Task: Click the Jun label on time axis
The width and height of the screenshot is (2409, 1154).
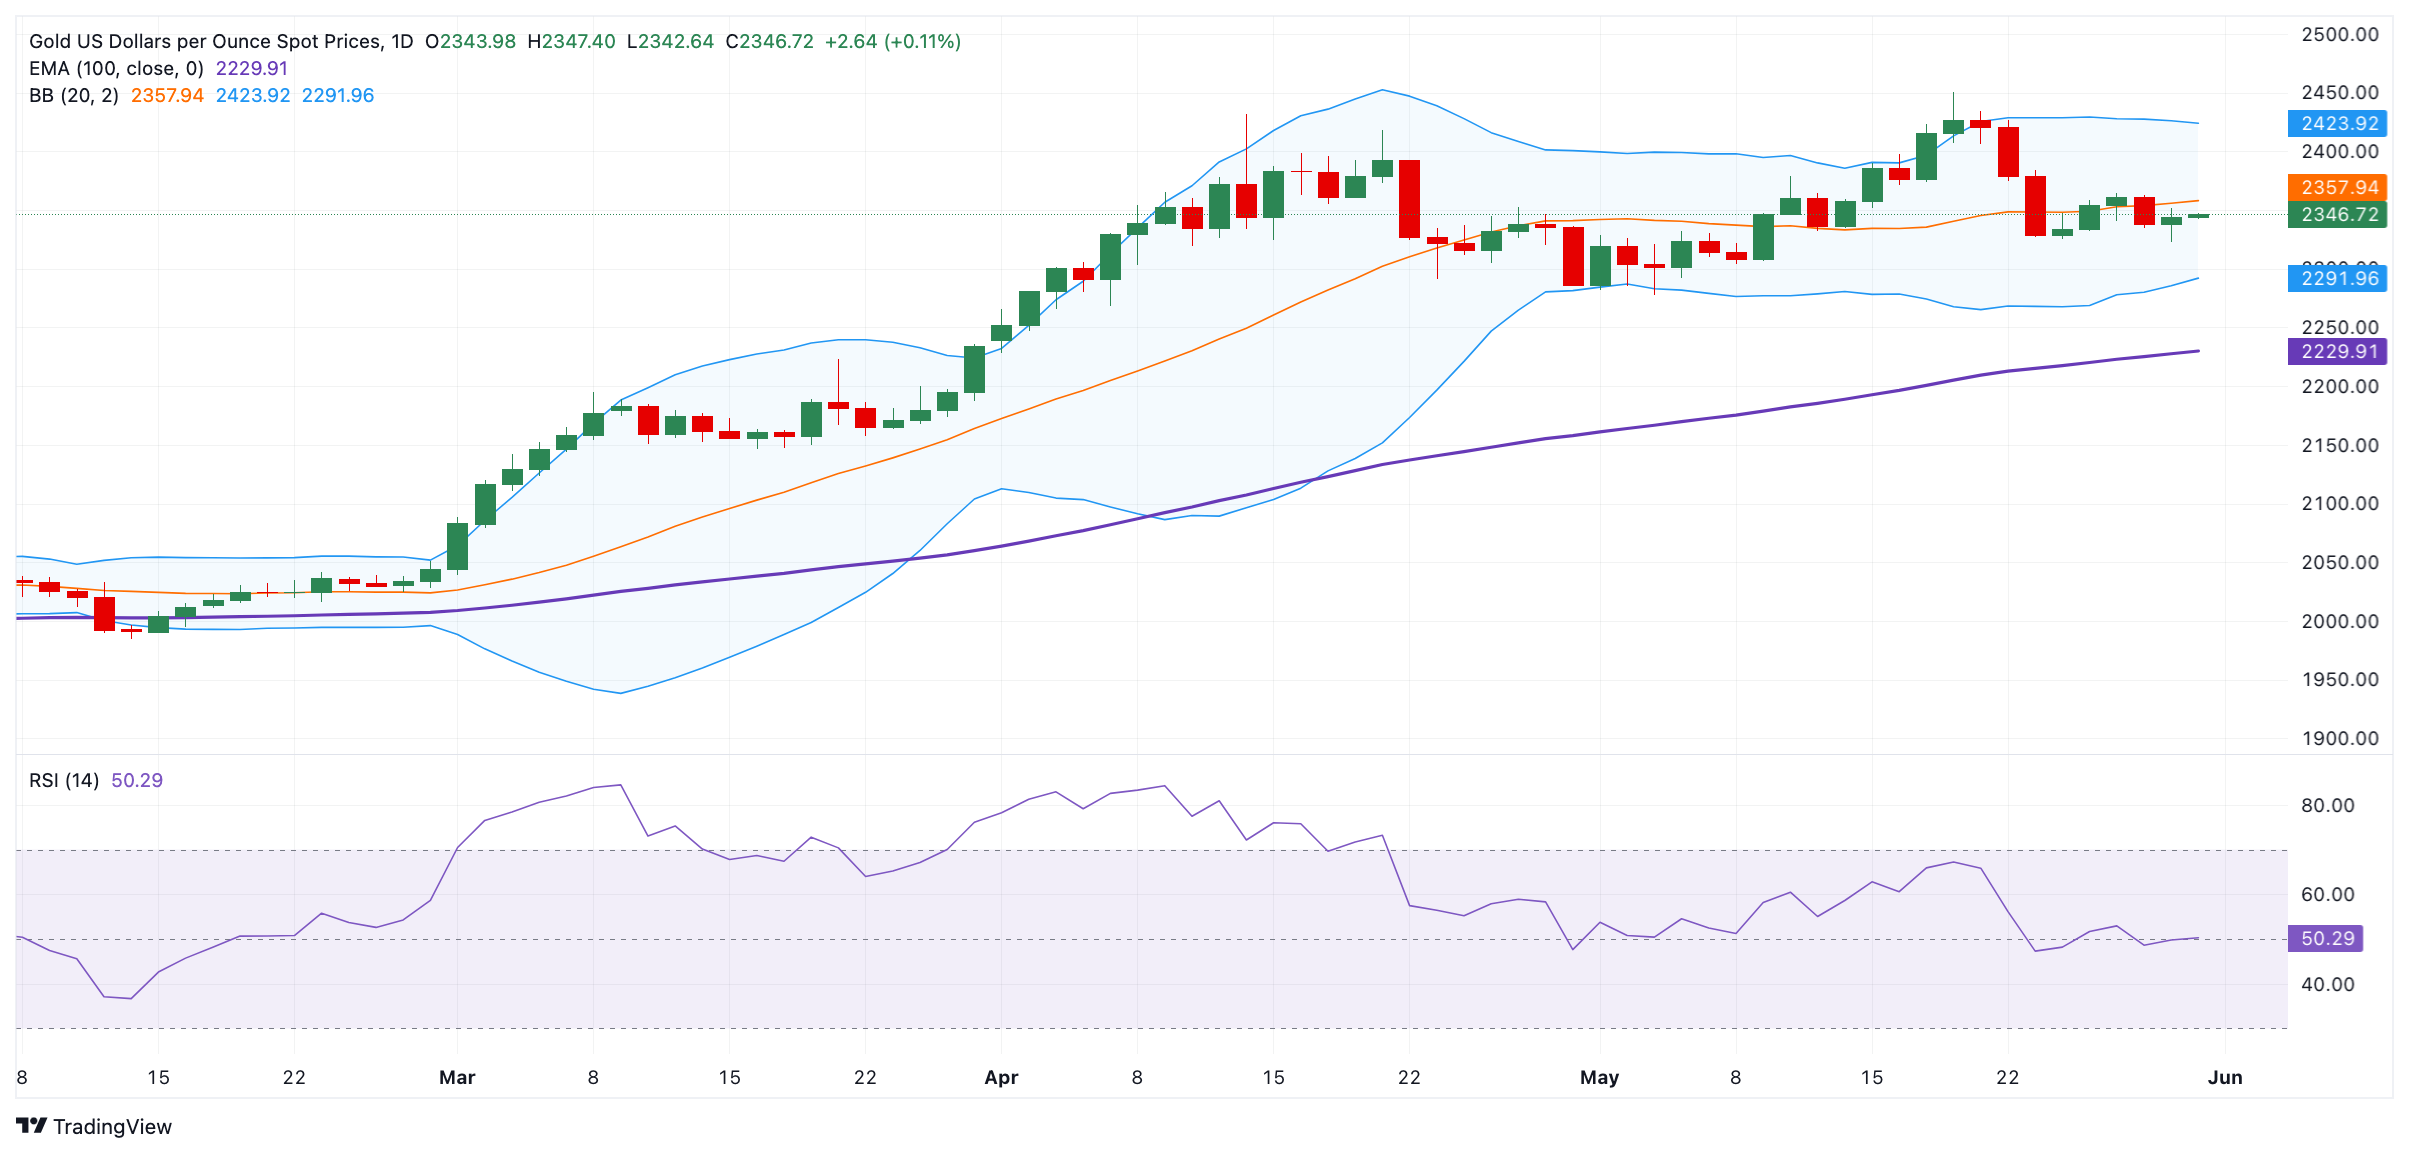Action: [x=2225, y=1077]
